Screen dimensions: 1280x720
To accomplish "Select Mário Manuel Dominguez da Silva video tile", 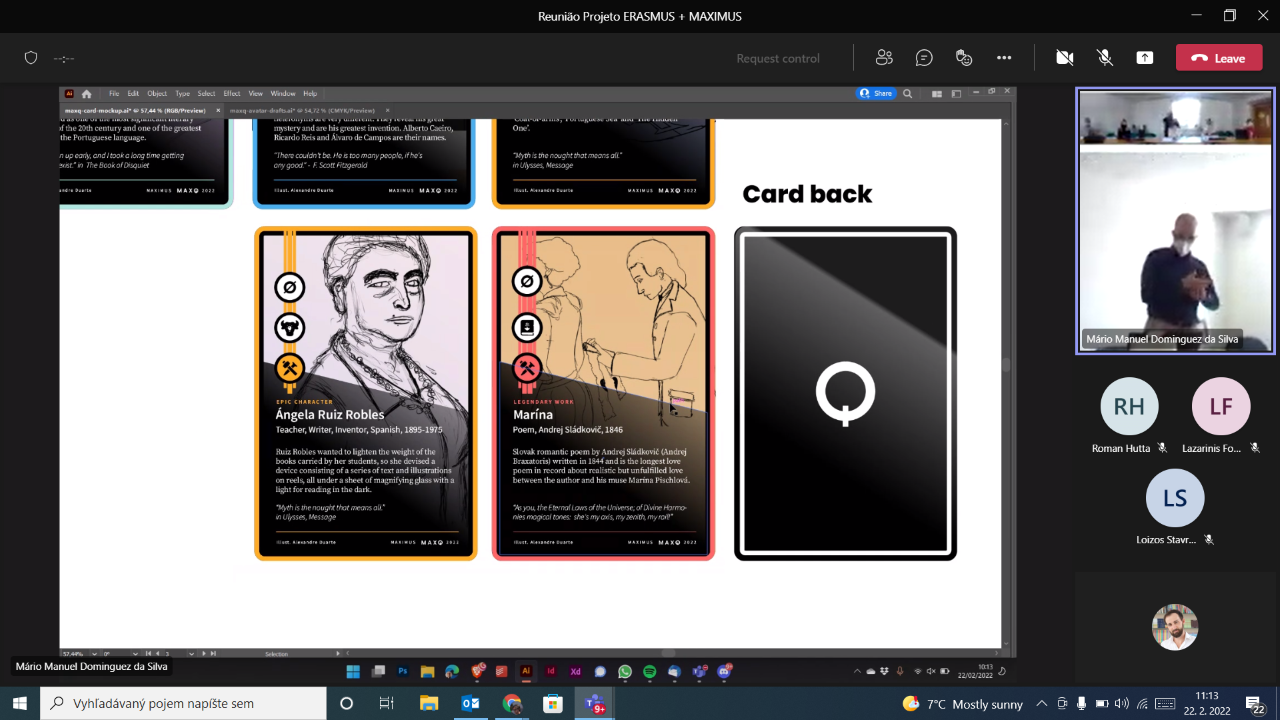I will pyautogui.click(x=1175, y=220).
